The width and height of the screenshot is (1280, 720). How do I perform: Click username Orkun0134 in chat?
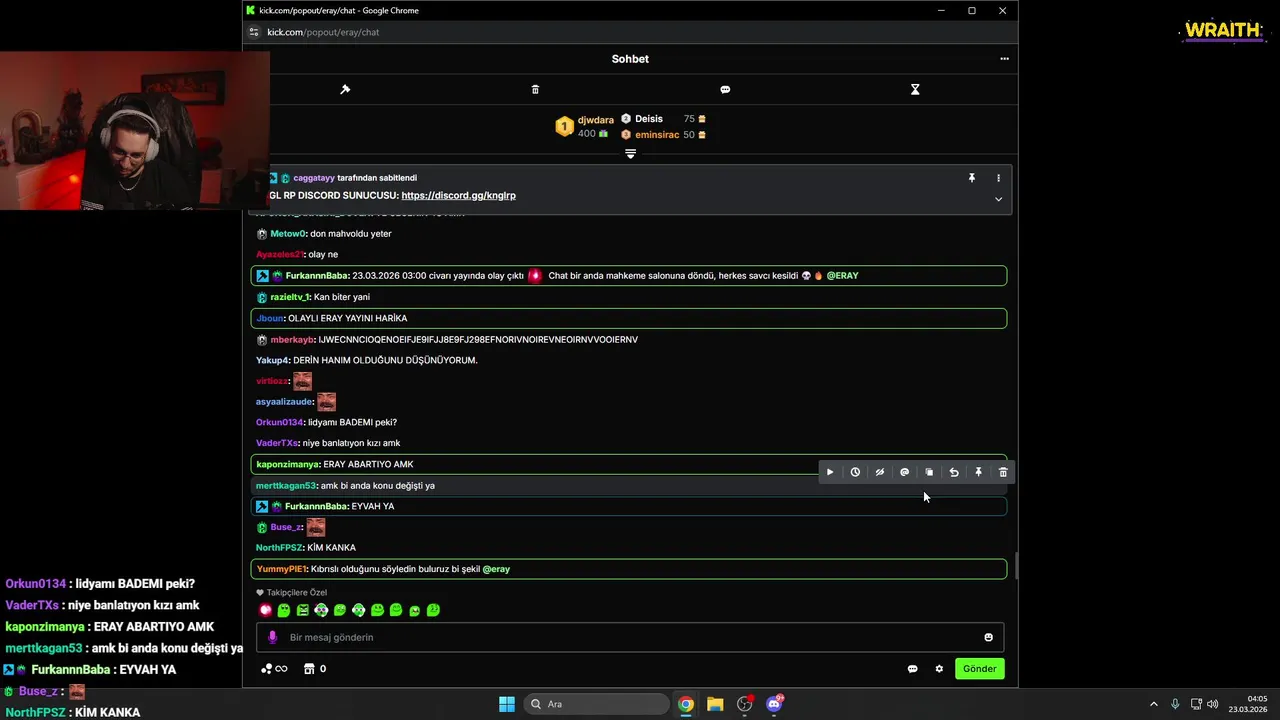(x=280, y=422)
